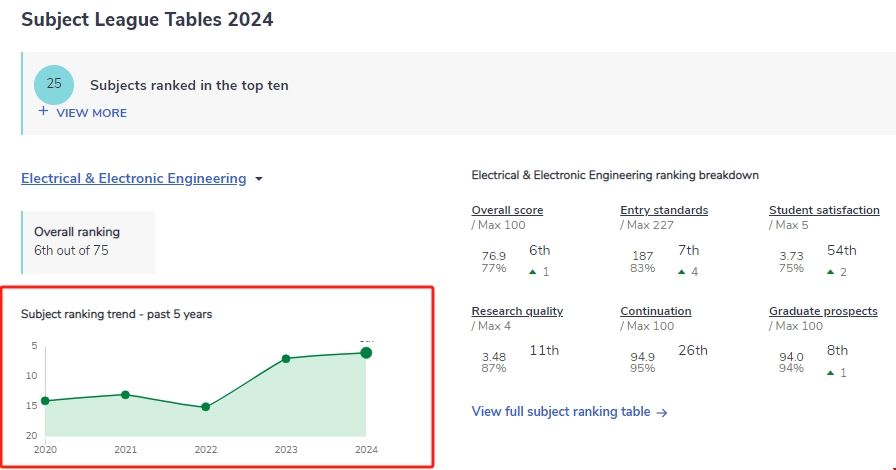Expand the View More plus icon
Screen dimensions: 896x470
point(43,112)
